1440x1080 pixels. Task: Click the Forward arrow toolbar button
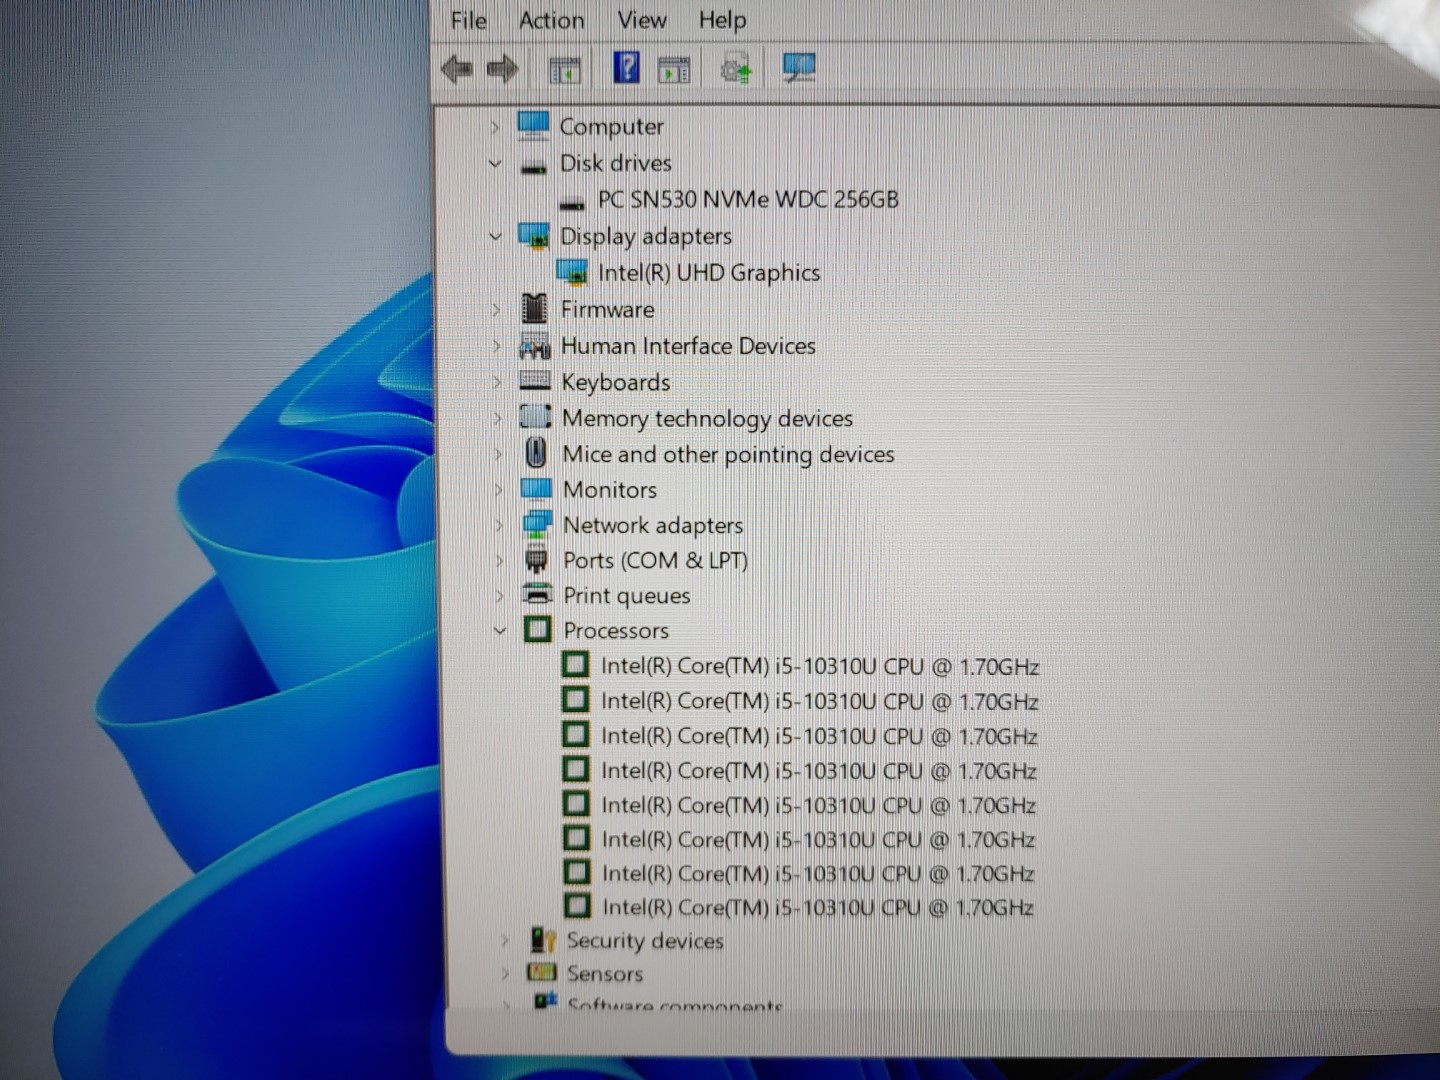pyautogui.click(x=502, y=68)
